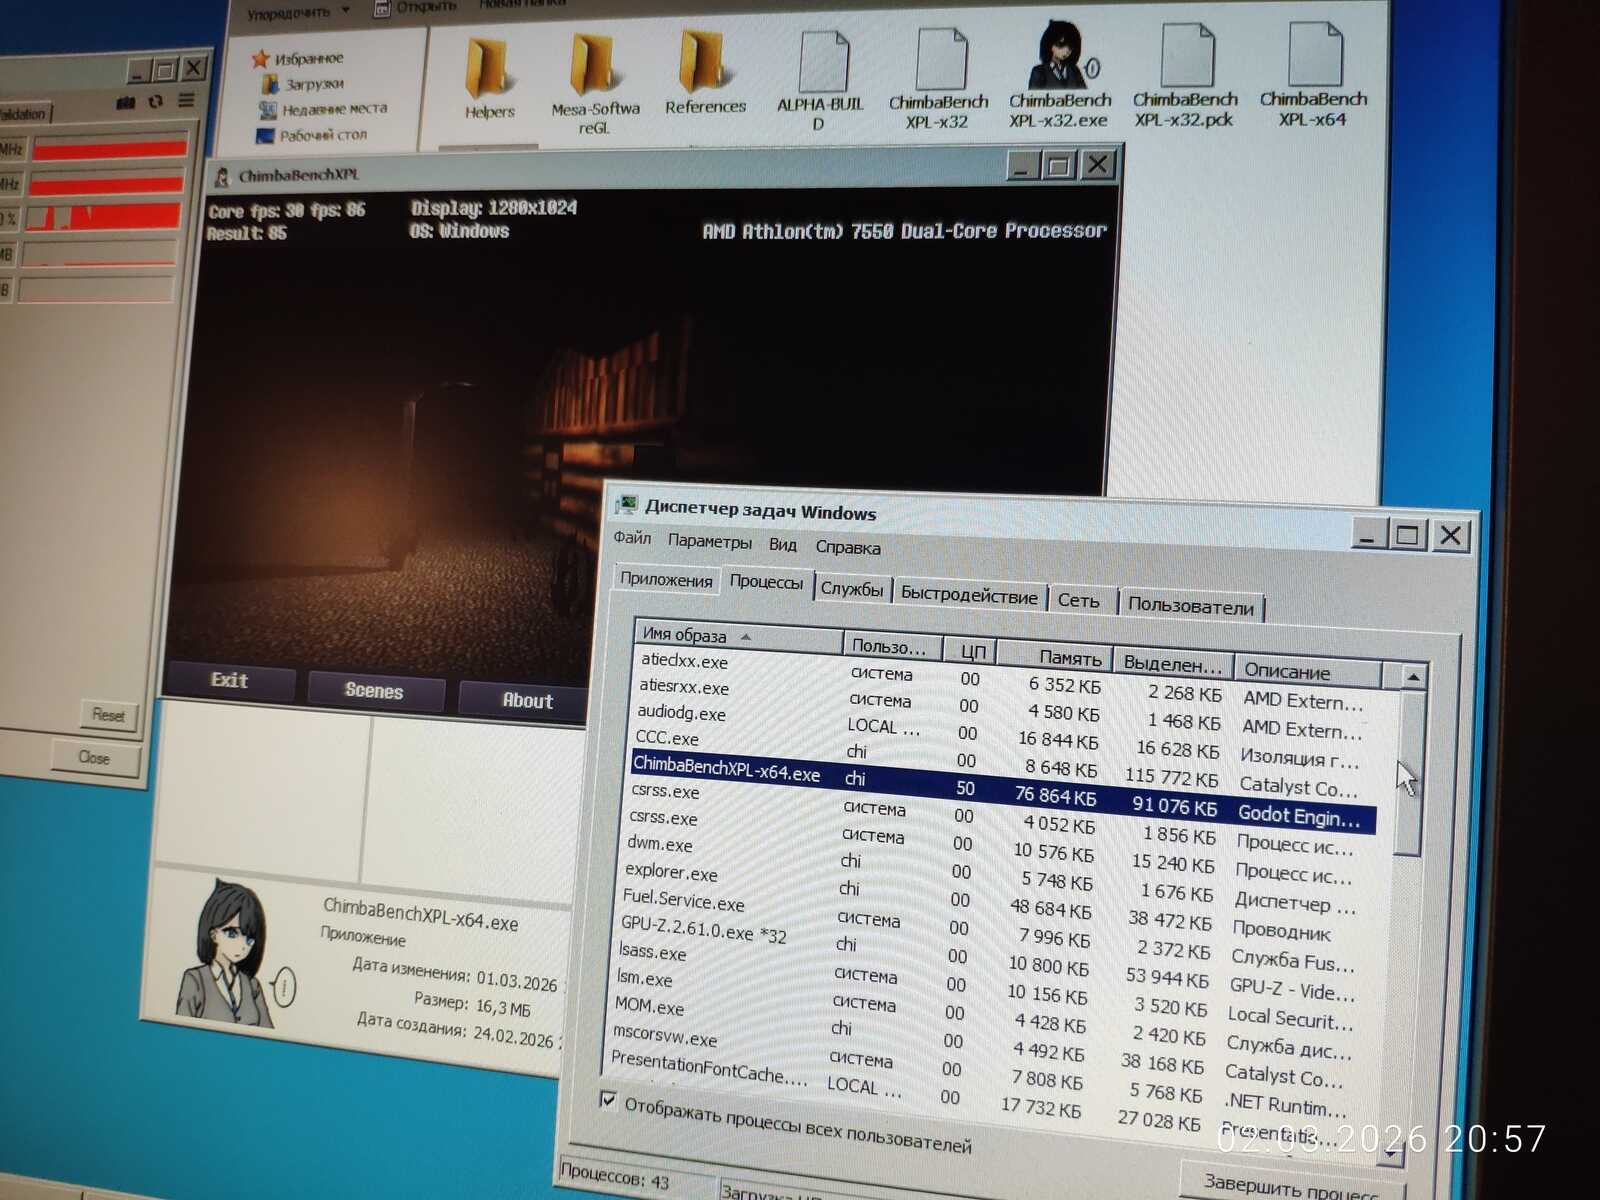
Task: Go to Загрузки in the Explorer sidebar
Action: pyautogui.click(x=304, y=84)
